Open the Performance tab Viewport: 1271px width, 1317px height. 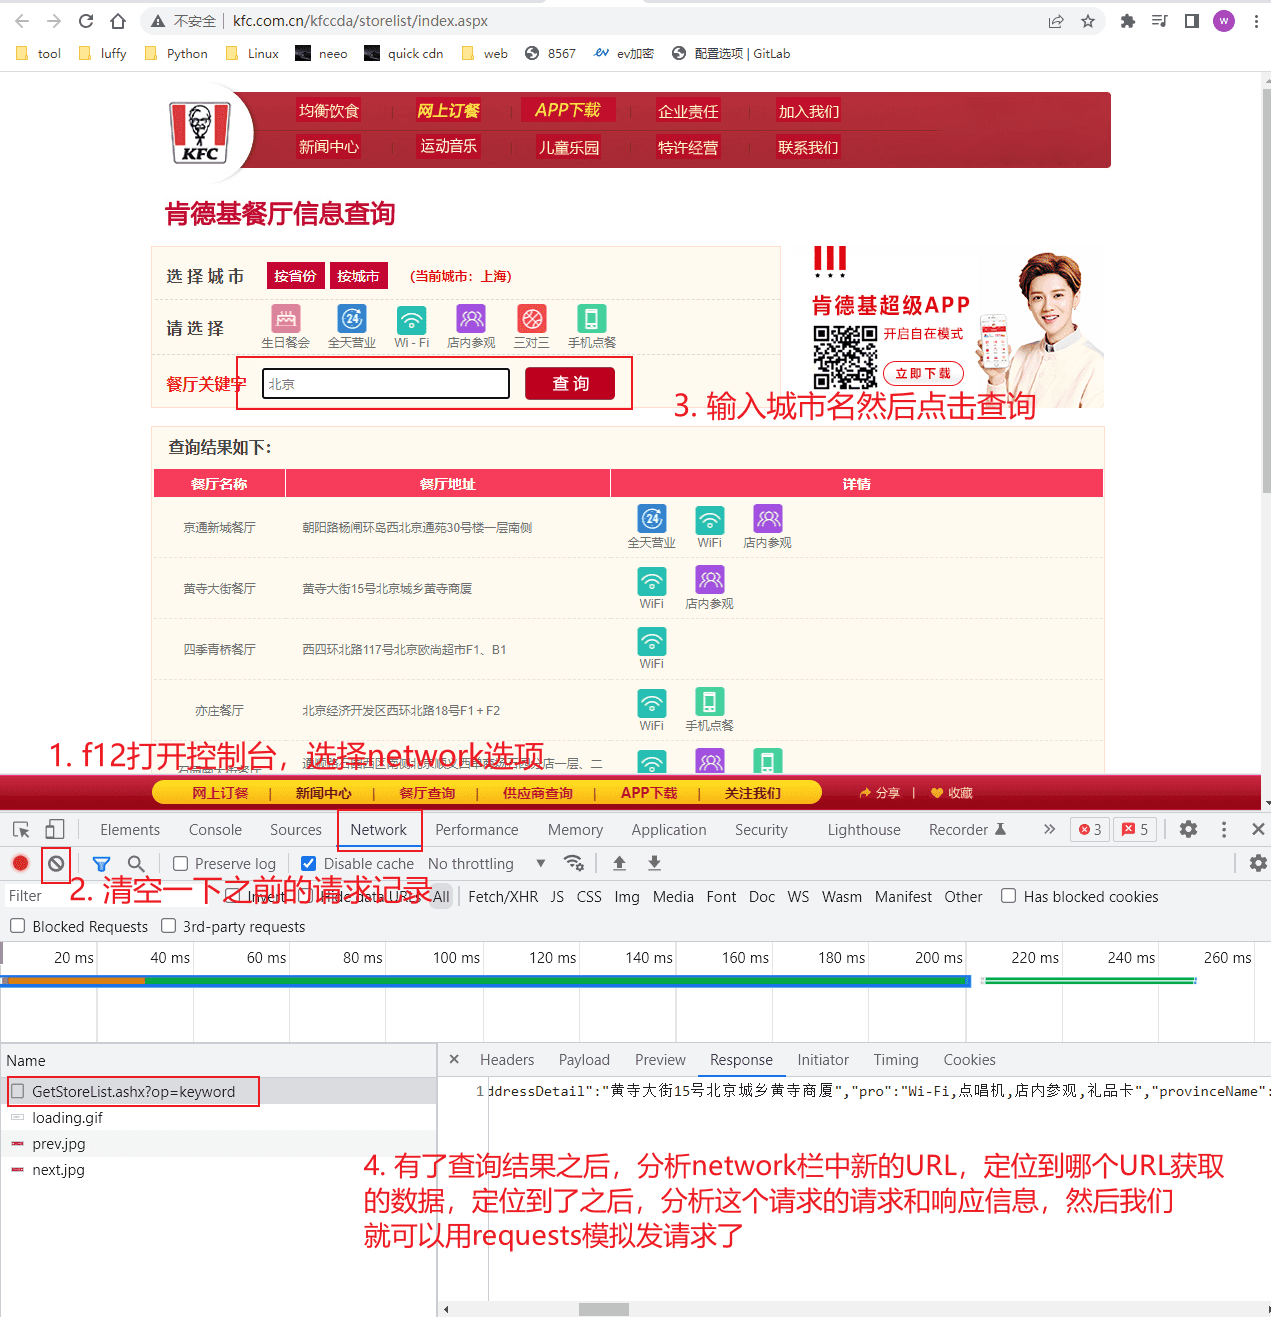coord(477,830)
